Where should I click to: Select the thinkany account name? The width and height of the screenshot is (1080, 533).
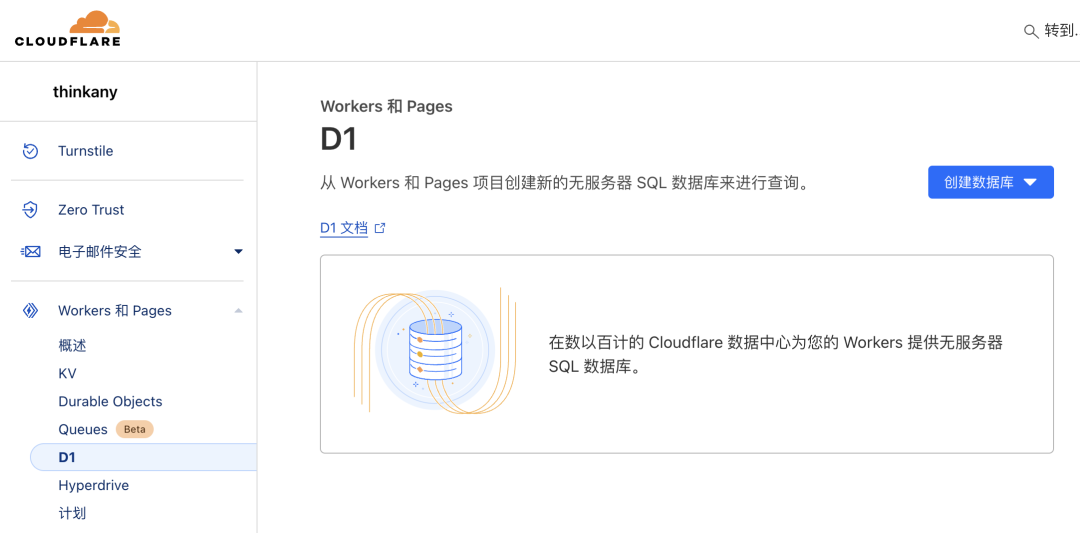pyautogui.click(x=85, y=92)
